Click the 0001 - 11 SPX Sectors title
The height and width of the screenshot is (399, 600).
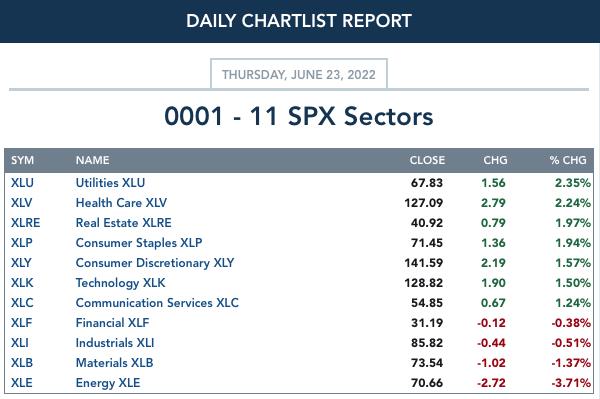point(299,116)
